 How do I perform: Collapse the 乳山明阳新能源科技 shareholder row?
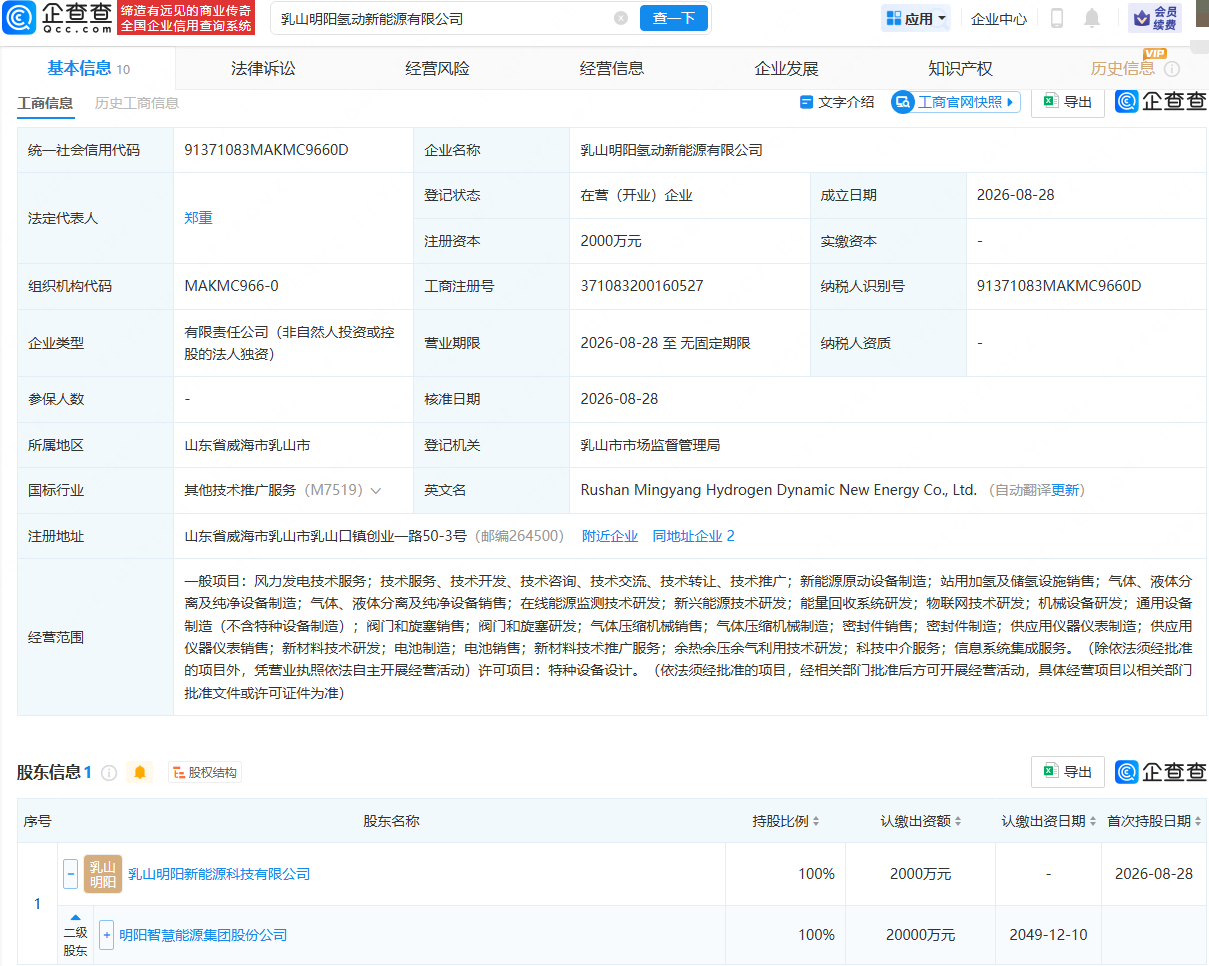(x=70, y=874)
